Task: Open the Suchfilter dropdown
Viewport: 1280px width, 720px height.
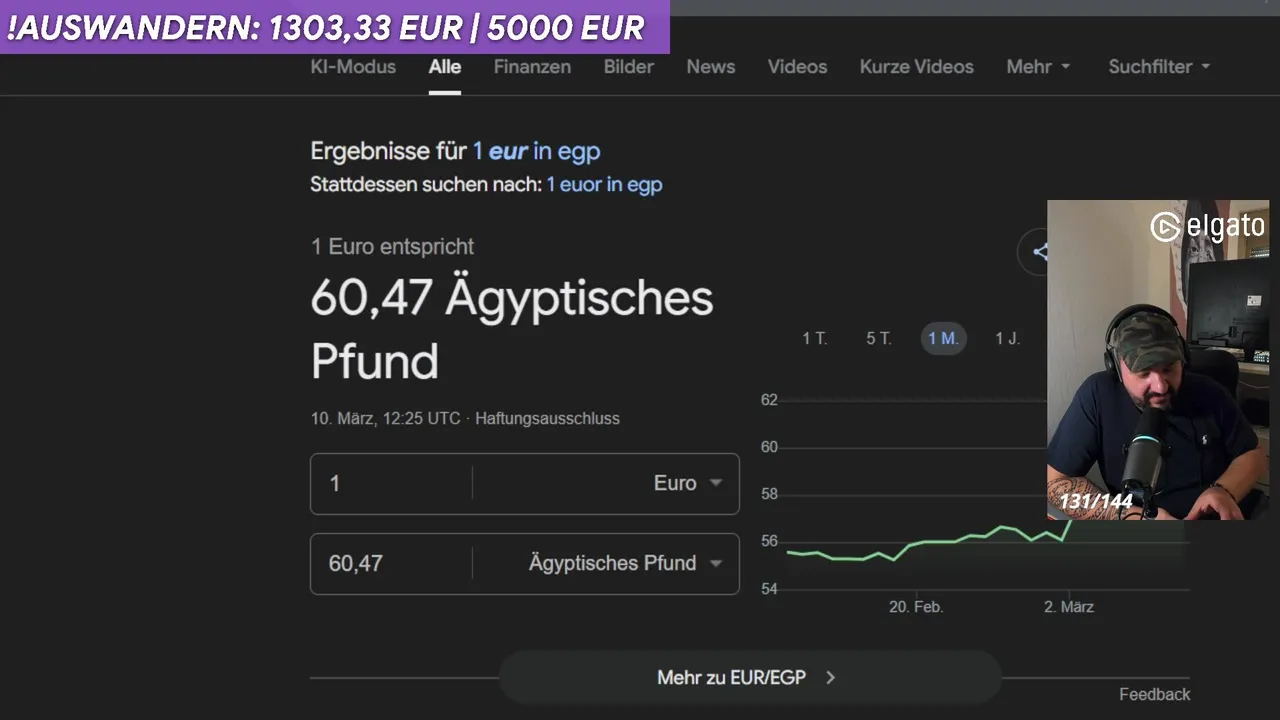Action: click(x=1159, y=67)
